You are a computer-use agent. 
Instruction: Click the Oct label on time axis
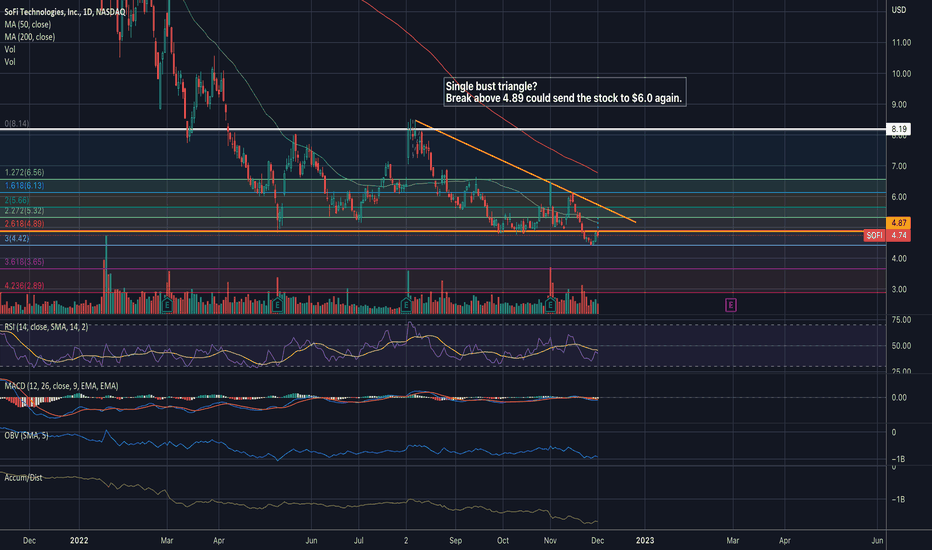pyautogui.click(x=503, y=540)
